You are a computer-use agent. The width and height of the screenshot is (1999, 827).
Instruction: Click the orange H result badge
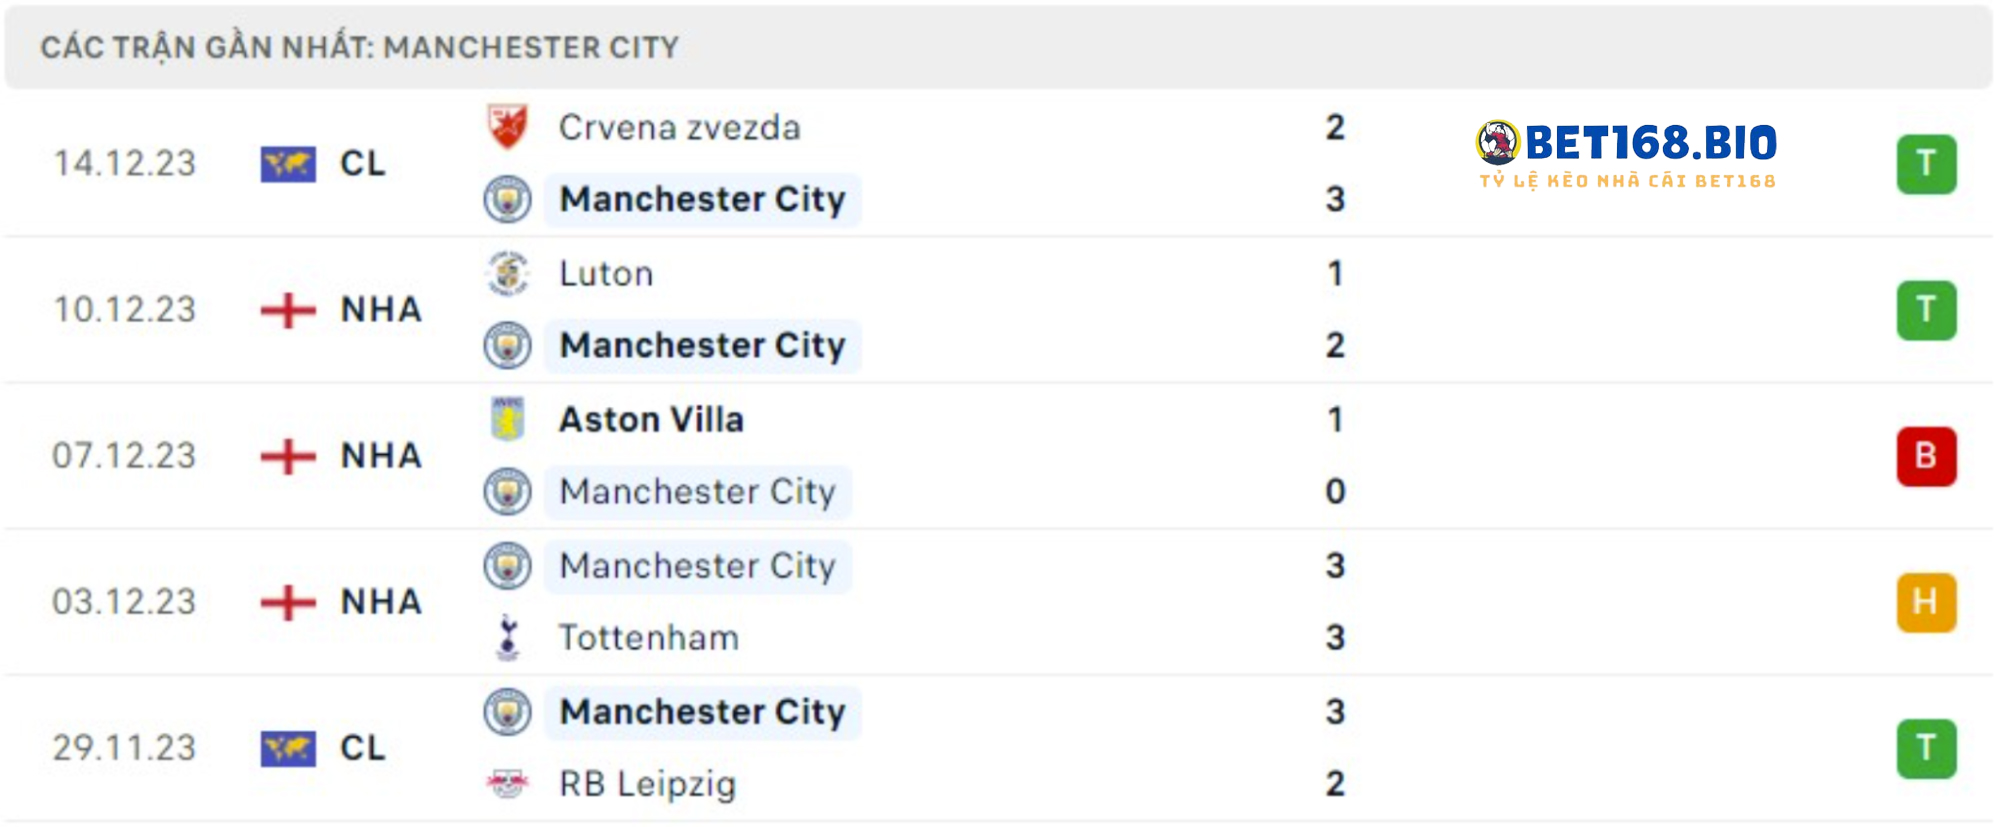[x=1926, y=602]
